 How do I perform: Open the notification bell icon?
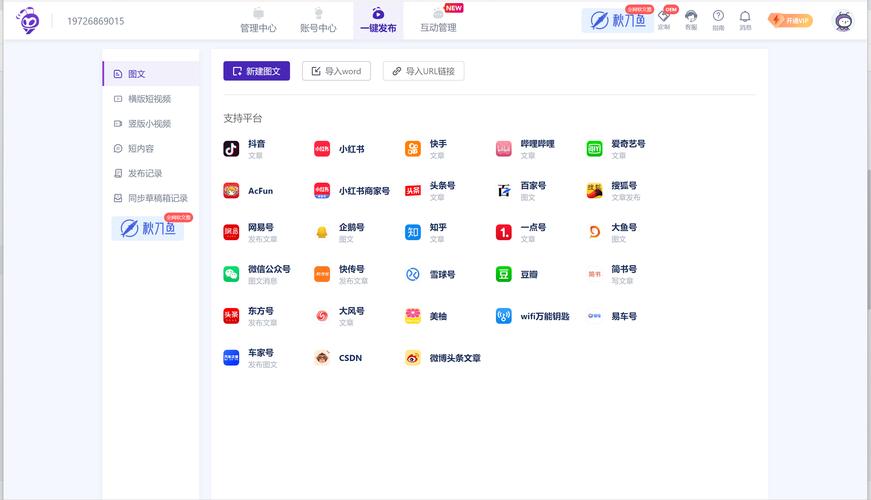(745, 17)
